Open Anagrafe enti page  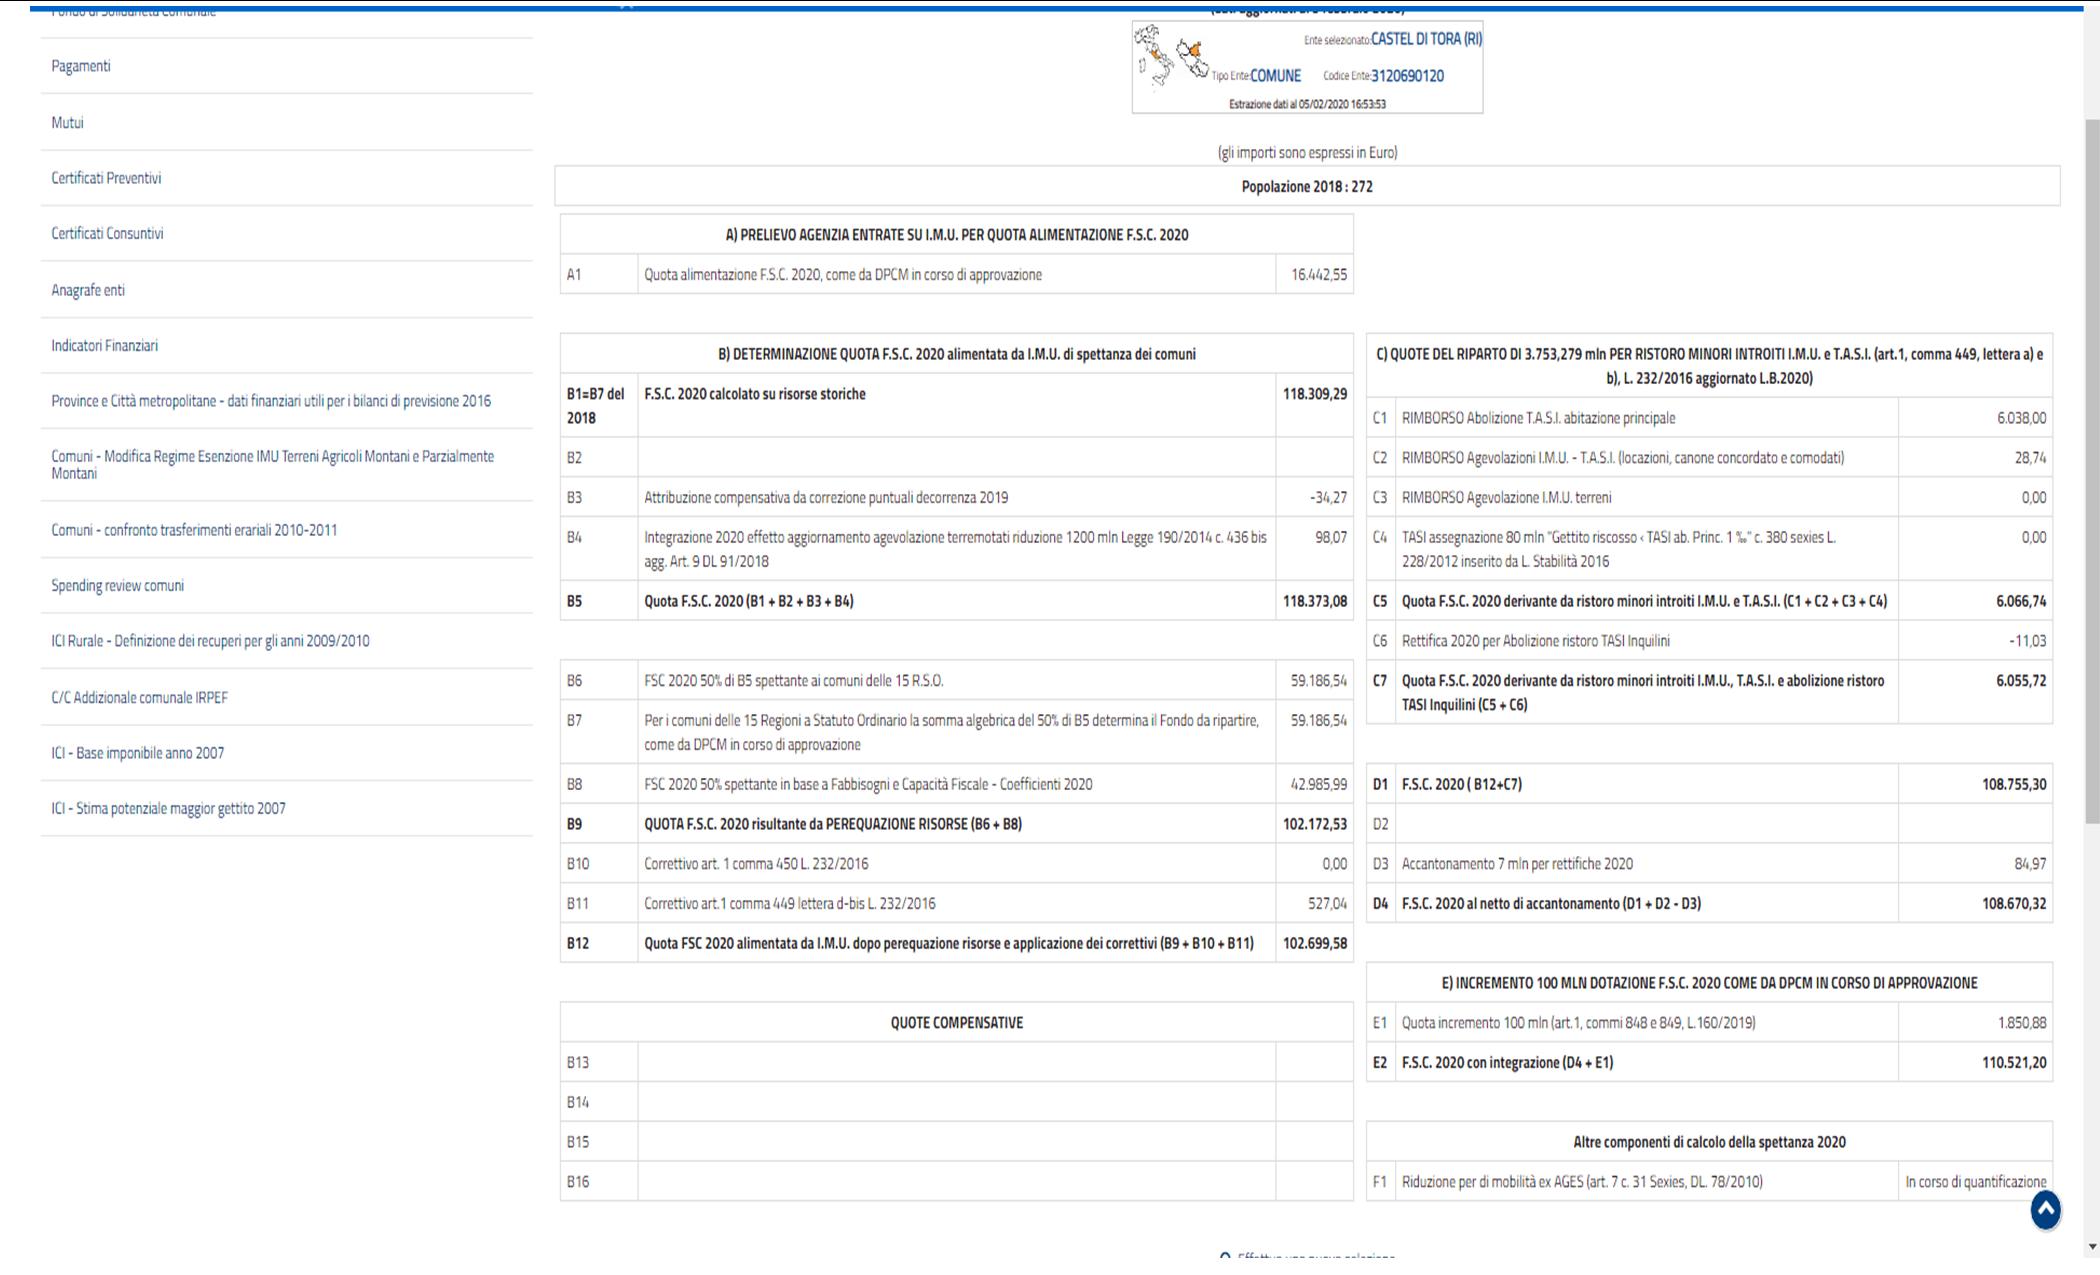tap(88, 290)
